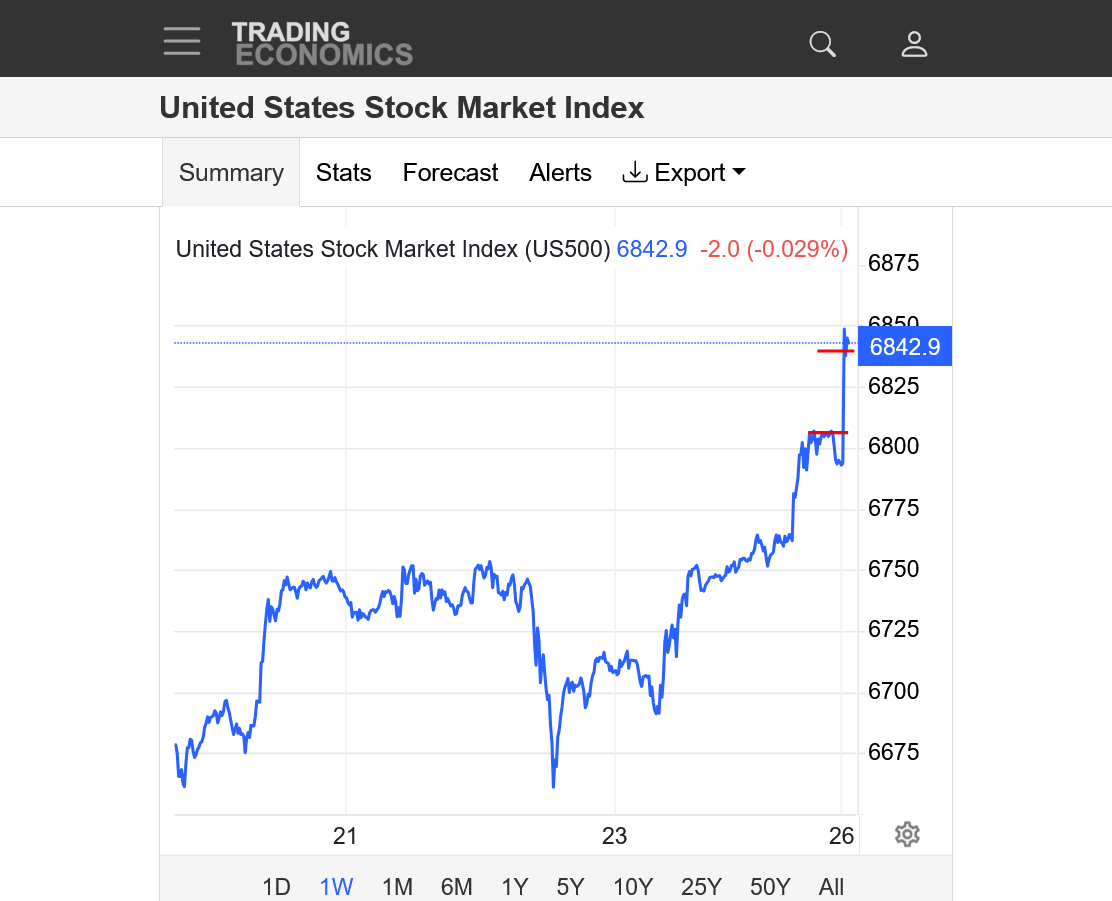Click the 23 date marker on axis
The height and width of the screenshot is (901, 1112).
[x=614, y=836]
